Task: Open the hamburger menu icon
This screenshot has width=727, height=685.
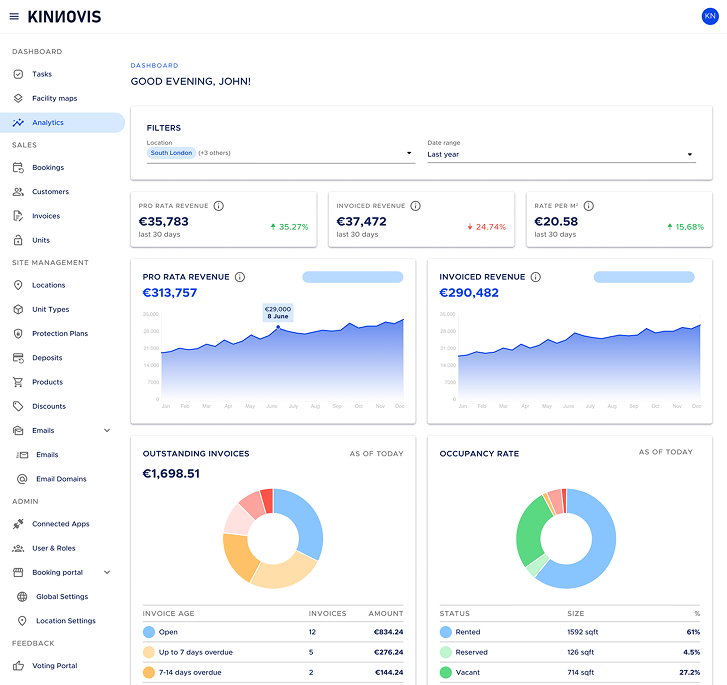Action: [x=14, y=17]
